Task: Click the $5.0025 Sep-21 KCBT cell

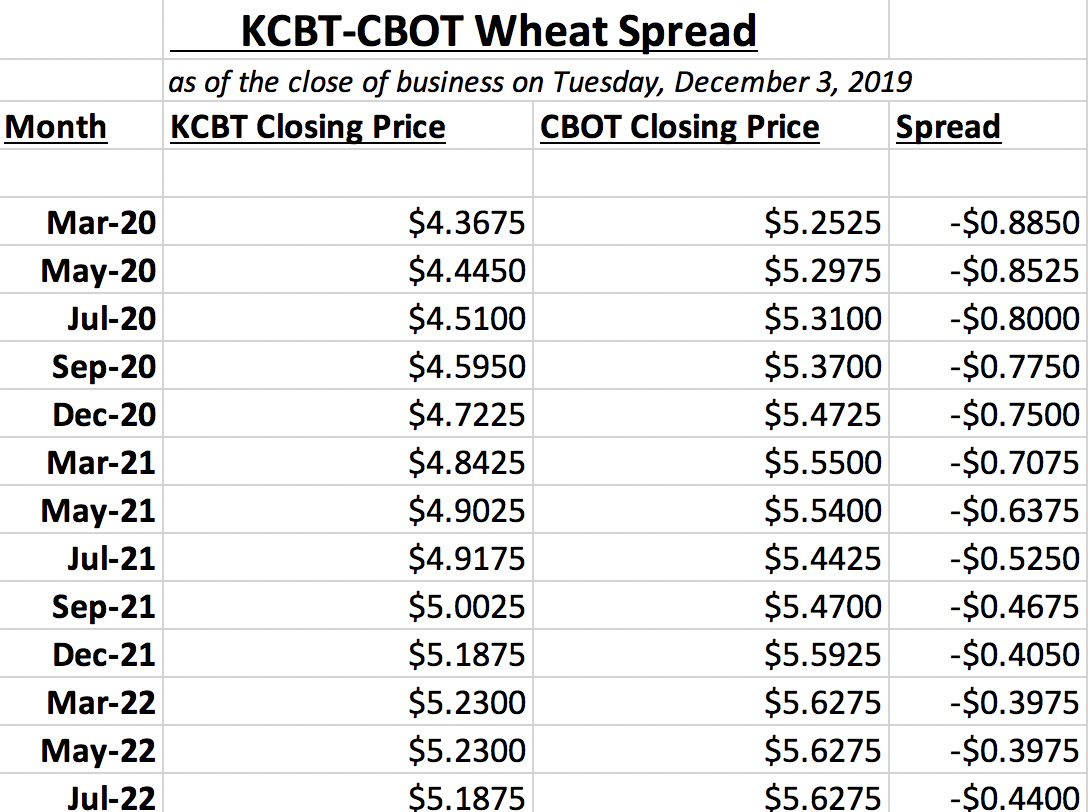Action: [348, 606]
